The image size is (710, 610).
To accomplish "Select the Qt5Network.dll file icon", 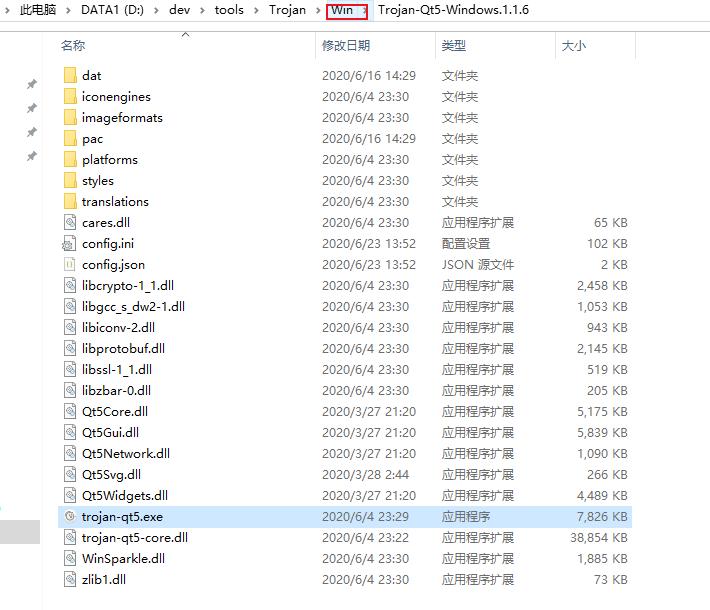I will click(x=70, y=453).
